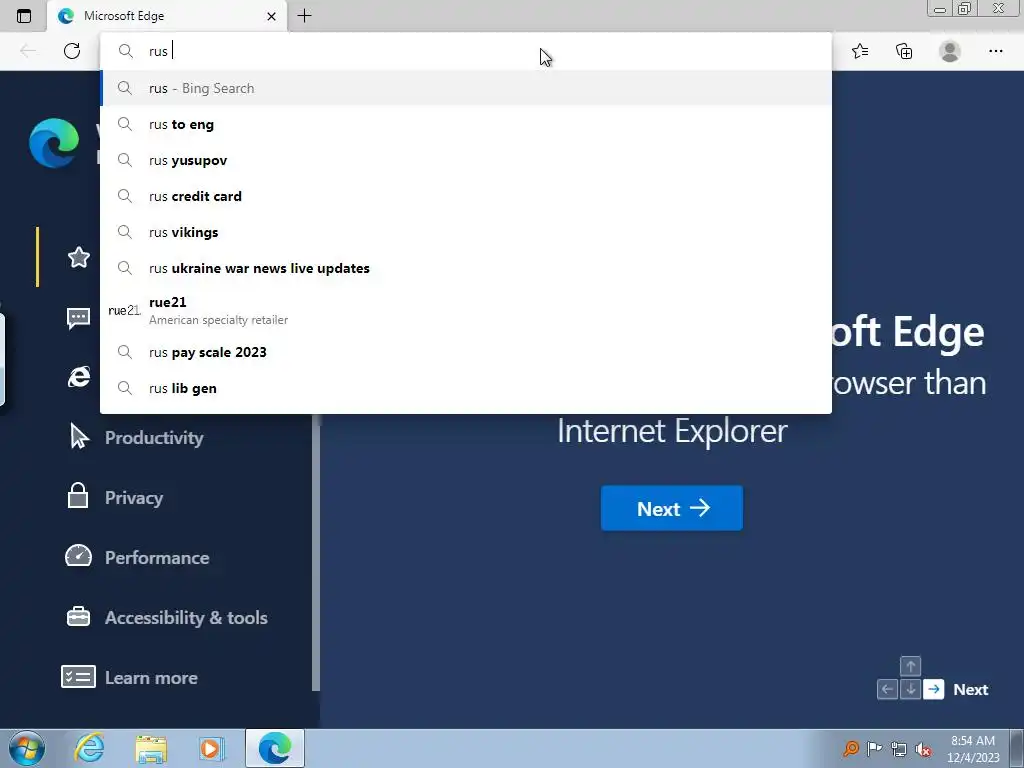Click the Refresh page icon
1024x768 pixels.
coord(72,51)
